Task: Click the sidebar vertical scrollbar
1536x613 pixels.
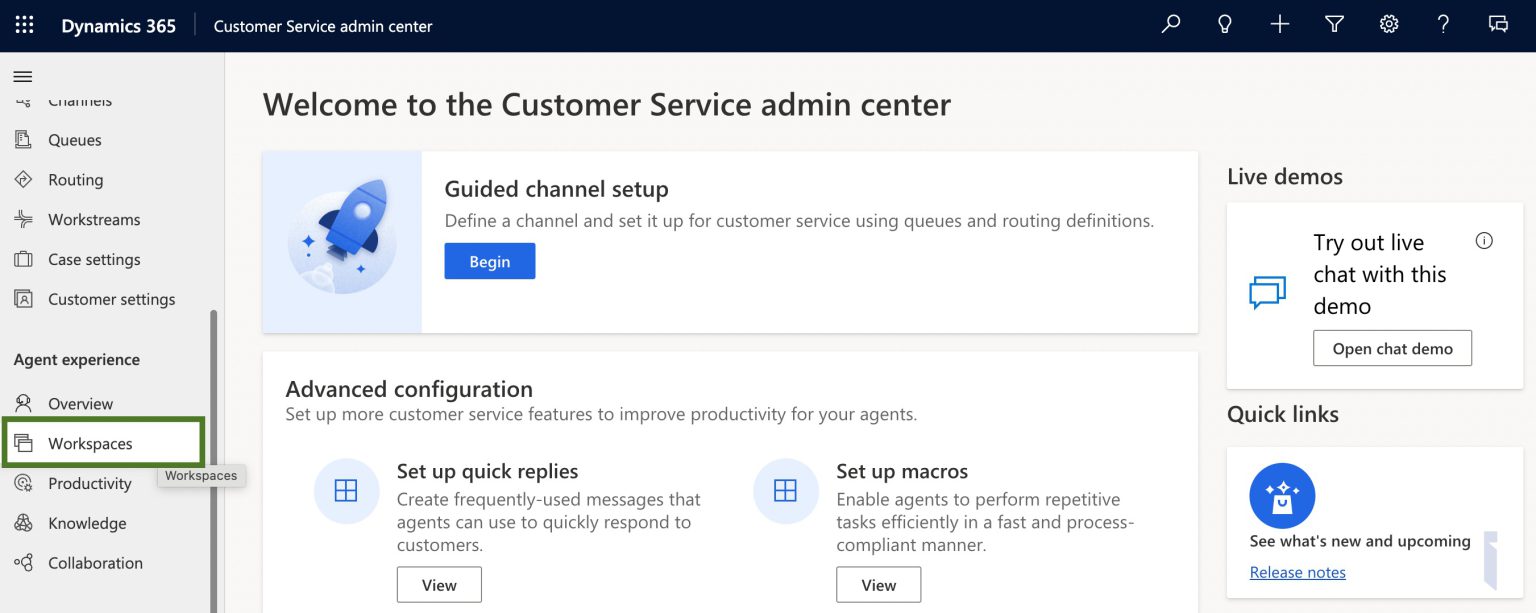Action: 213,450
